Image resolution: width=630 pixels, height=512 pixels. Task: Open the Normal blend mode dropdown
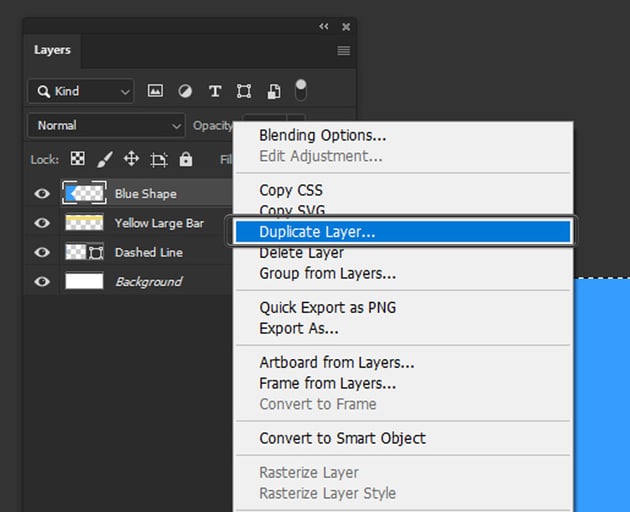pos(106,126)
